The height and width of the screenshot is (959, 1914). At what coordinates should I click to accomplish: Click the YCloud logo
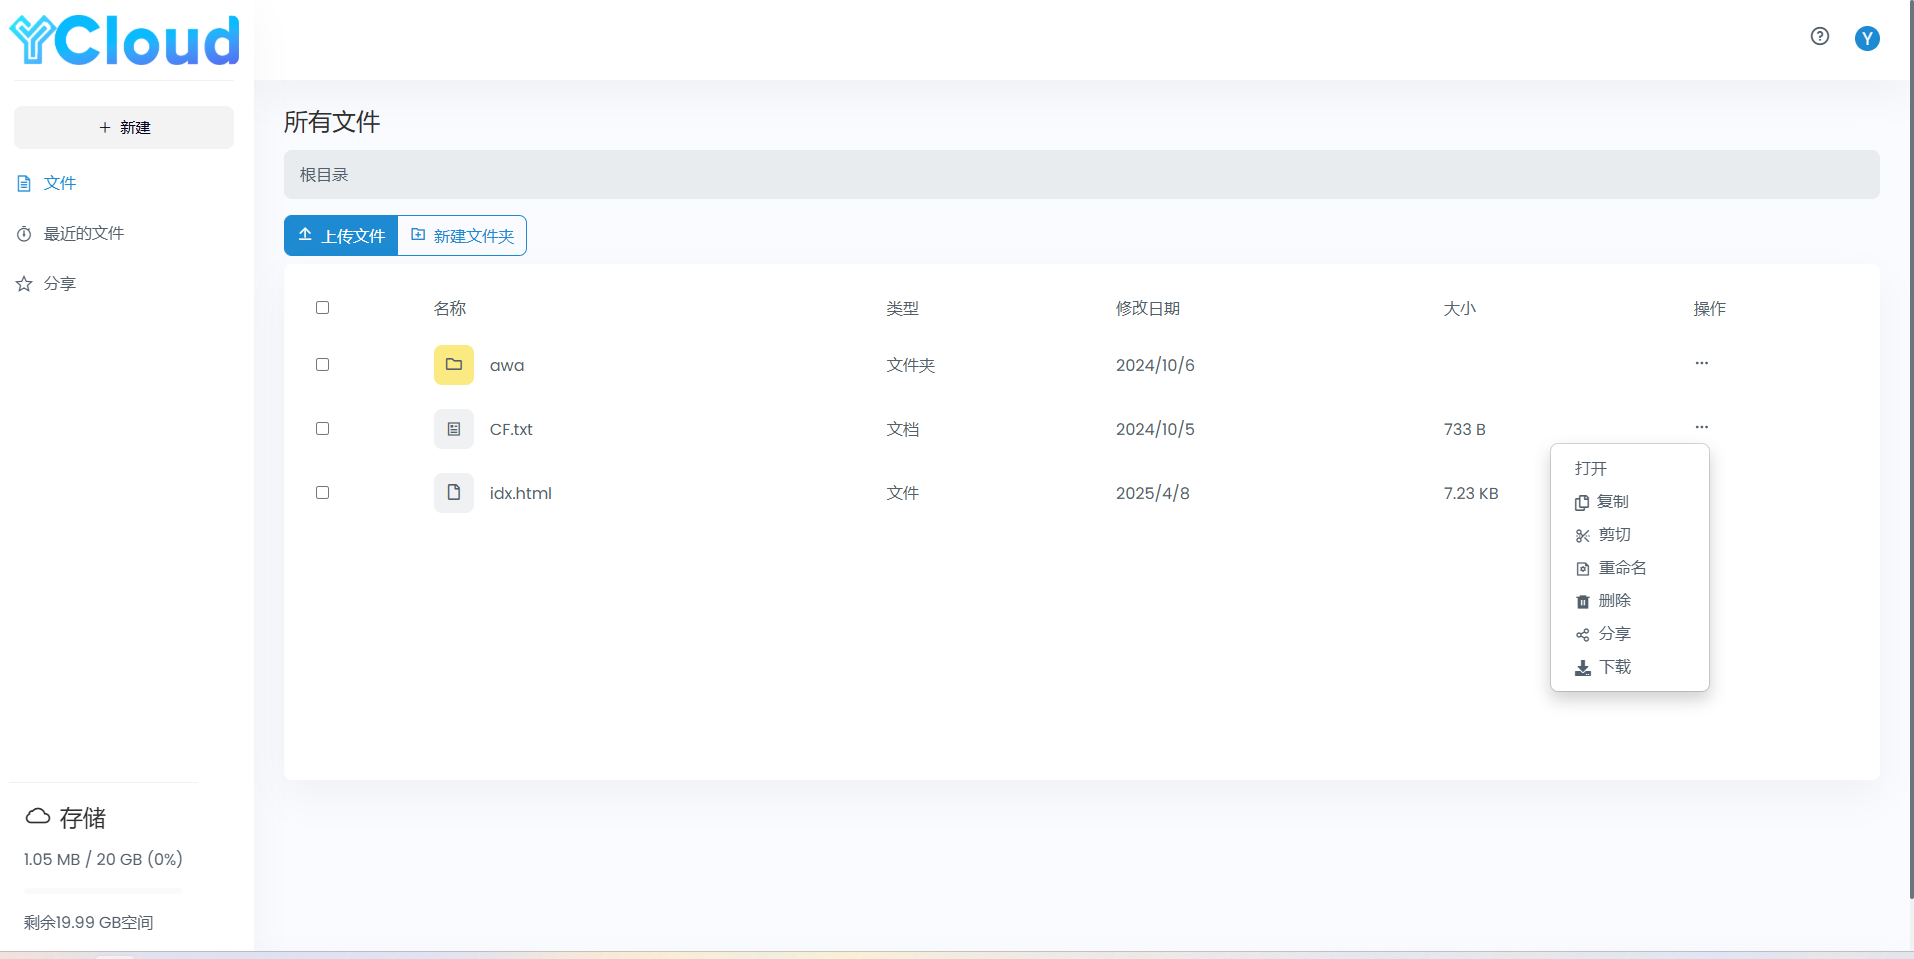[x=125, y=41]
